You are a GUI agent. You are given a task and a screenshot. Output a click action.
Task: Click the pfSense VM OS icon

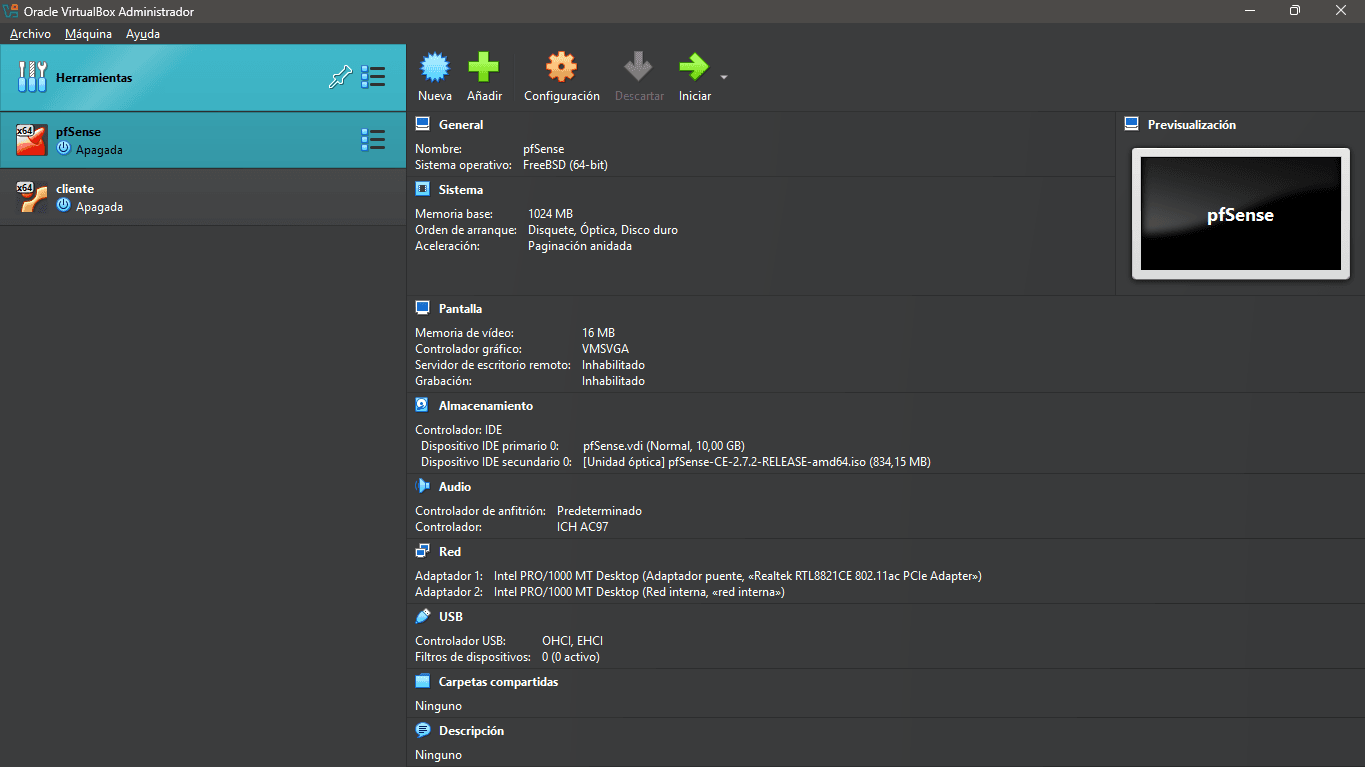click(32, 140)
